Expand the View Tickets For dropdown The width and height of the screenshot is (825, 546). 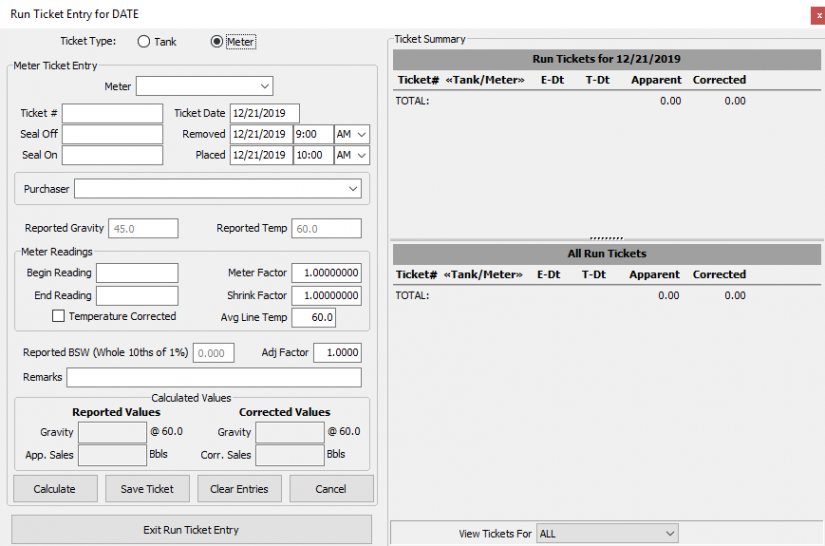click(607, 533)
